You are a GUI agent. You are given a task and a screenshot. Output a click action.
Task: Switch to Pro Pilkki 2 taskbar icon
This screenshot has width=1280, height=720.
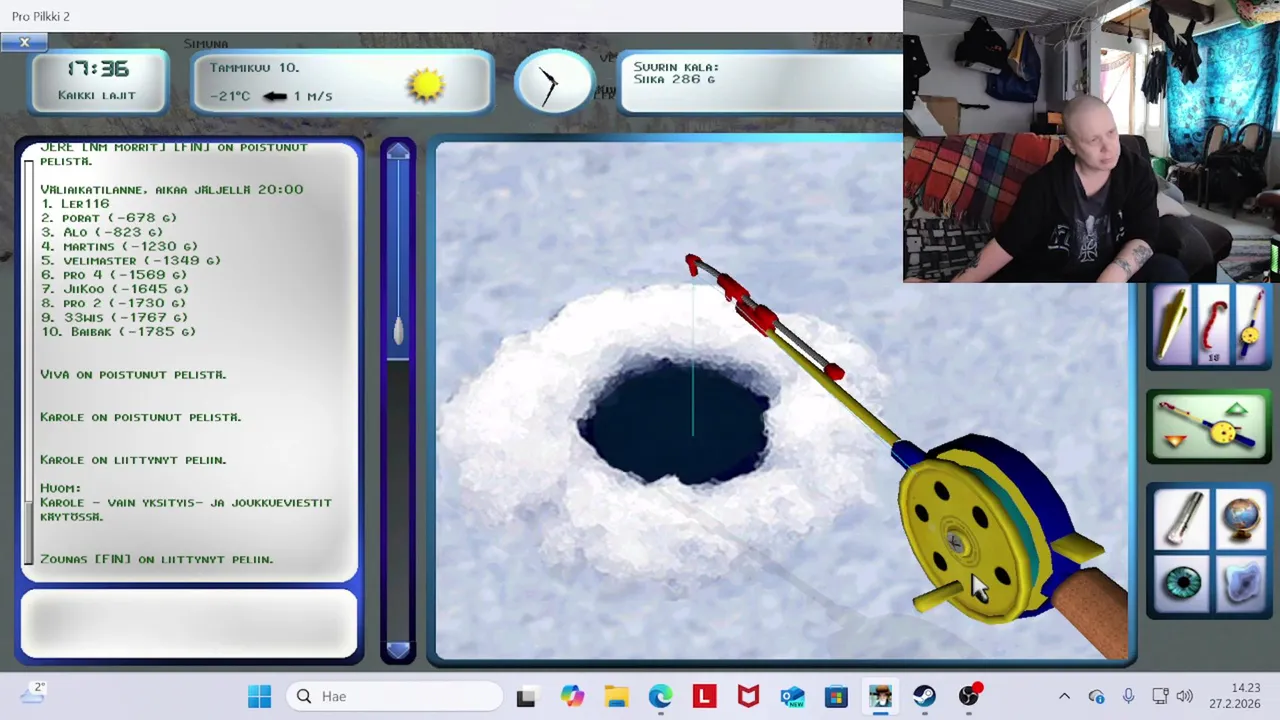[880, 696]
